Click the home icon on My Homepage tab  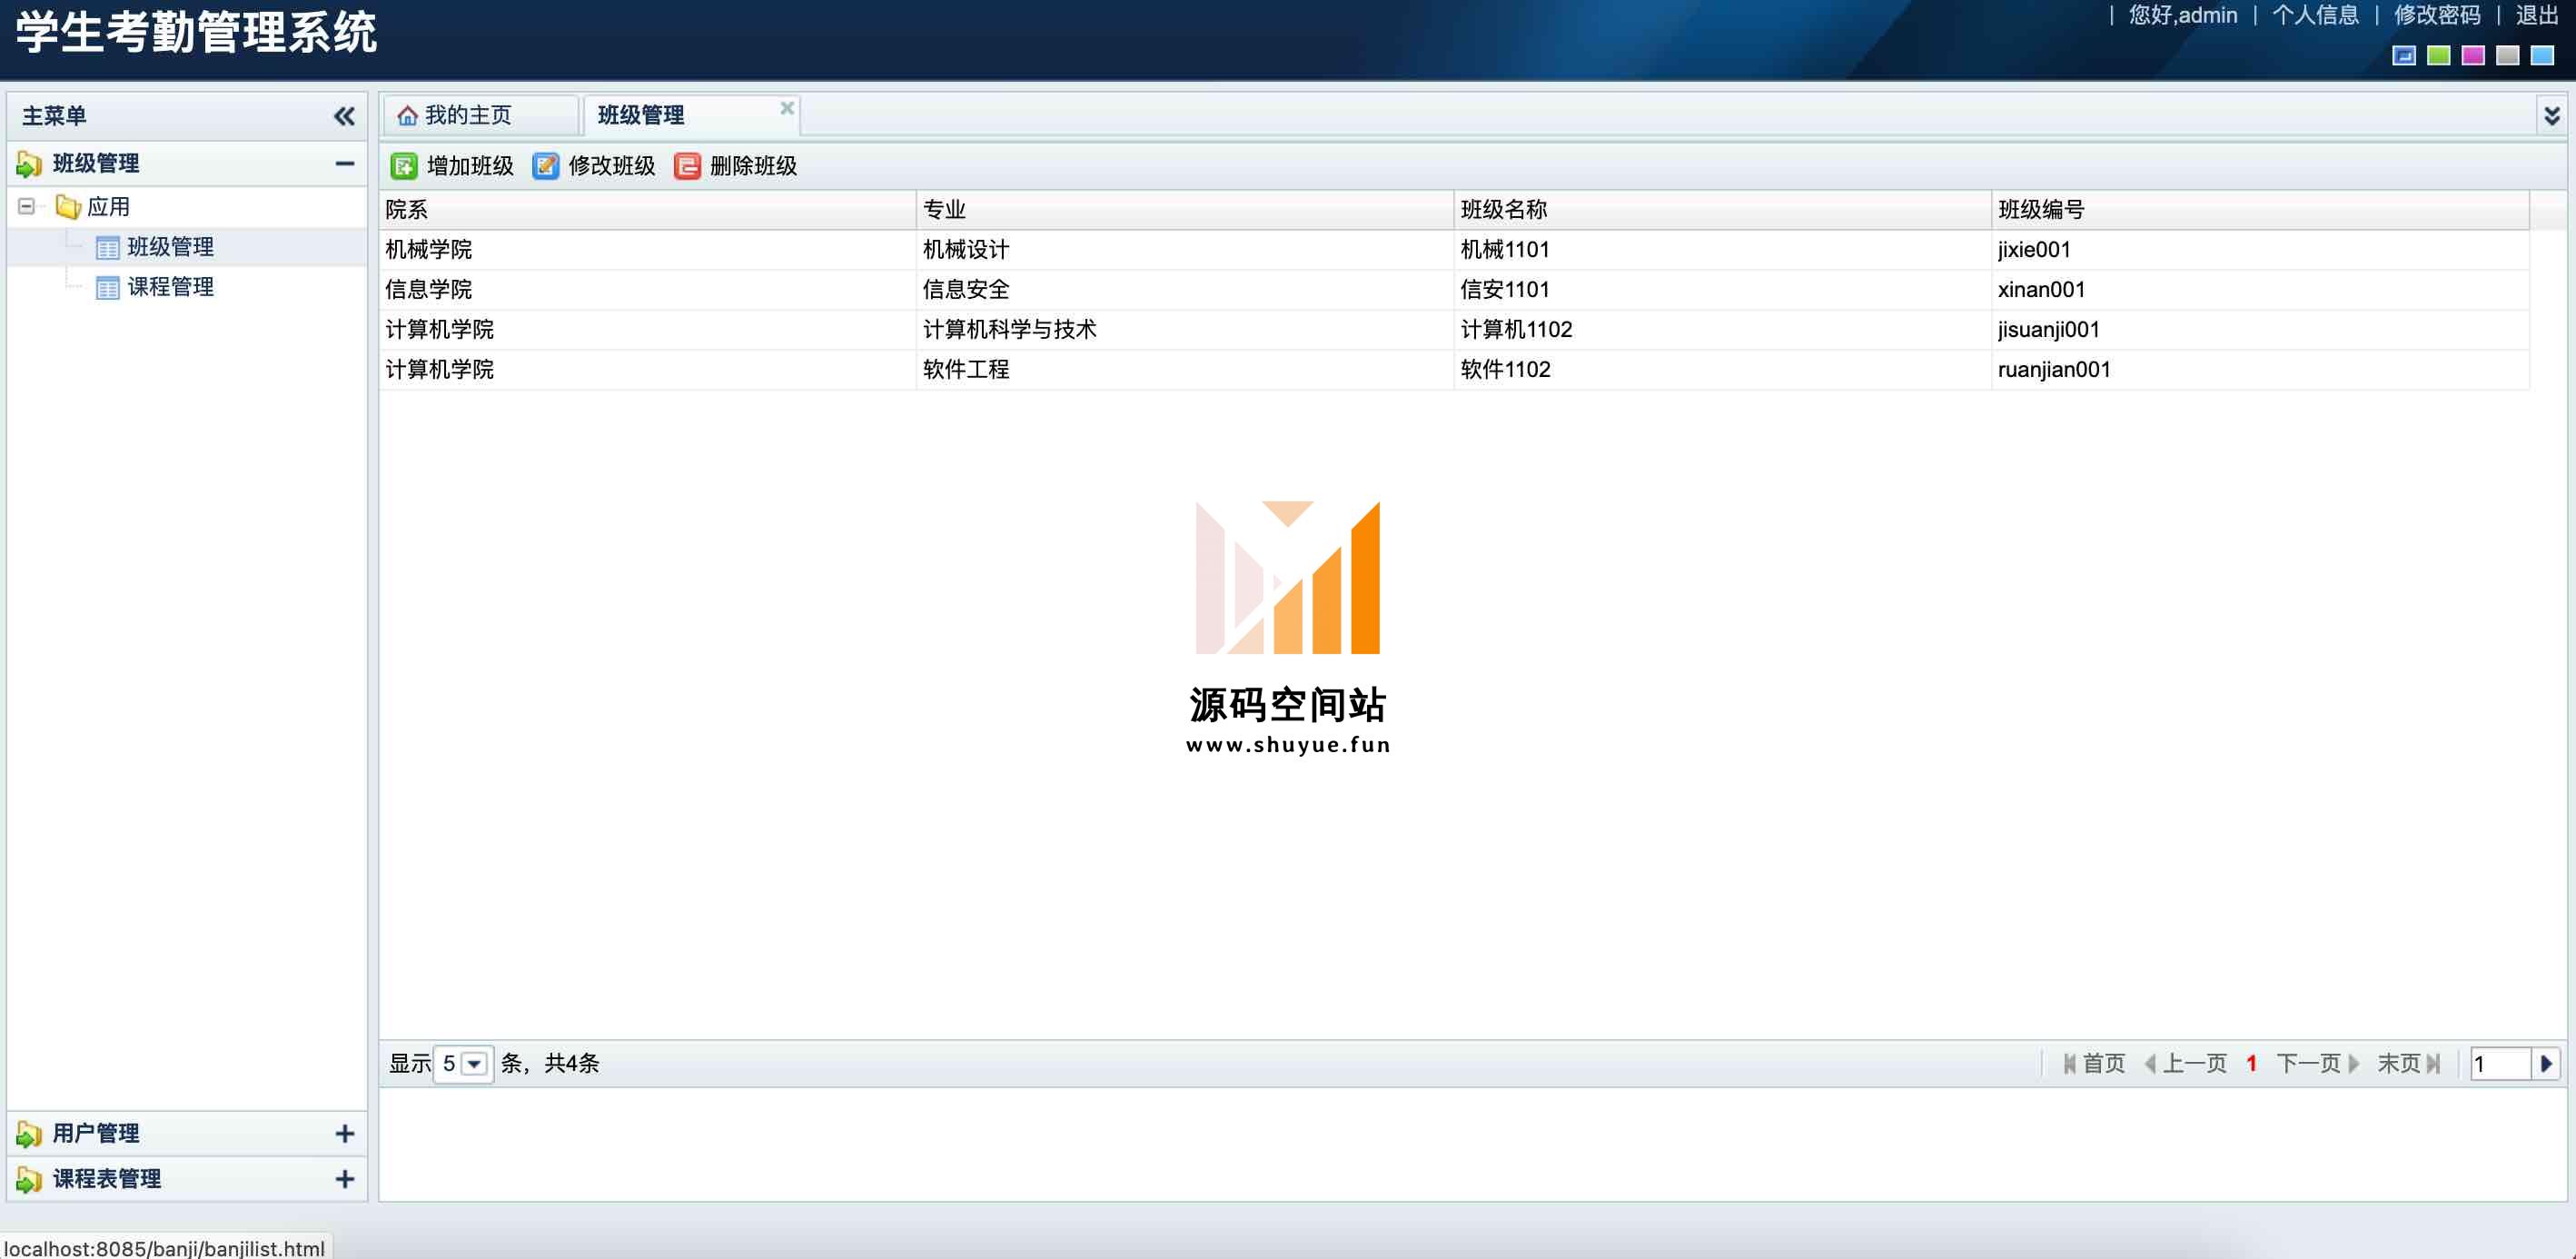pyautogui.click(x=407, y=116)
